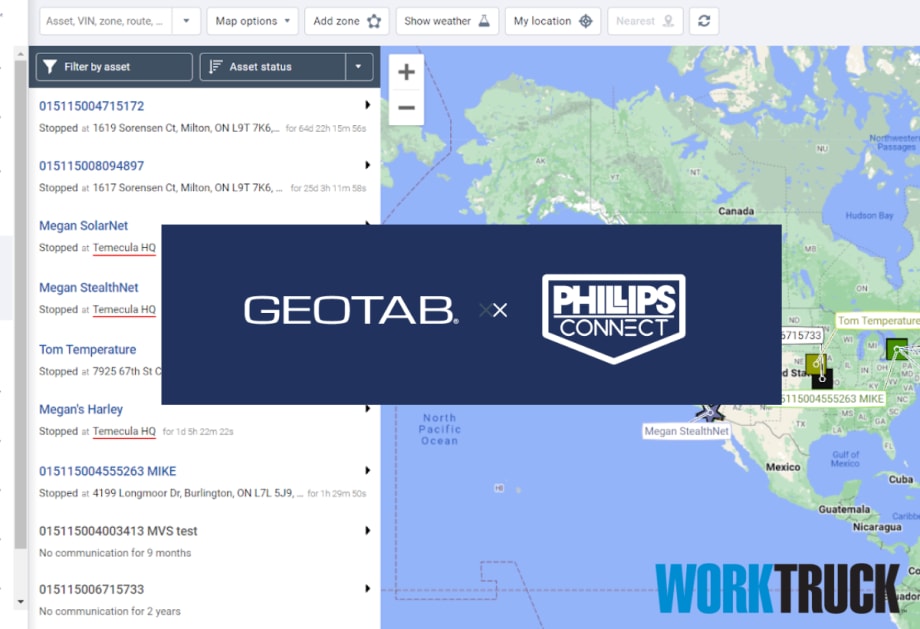Select 015115004003413 MVS test asset
The width and height of the screenshot is (920, 629).
click(118, 531)
